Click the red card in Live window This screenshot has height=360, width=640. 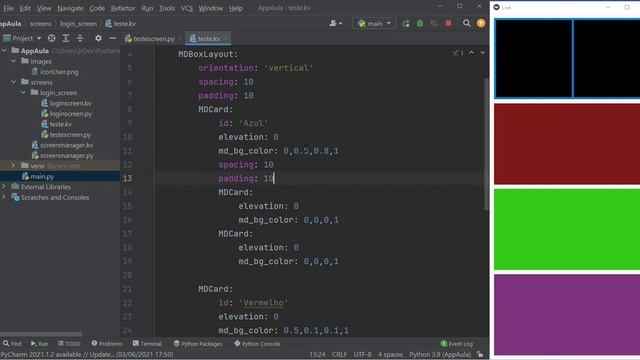tap(567, 144)
